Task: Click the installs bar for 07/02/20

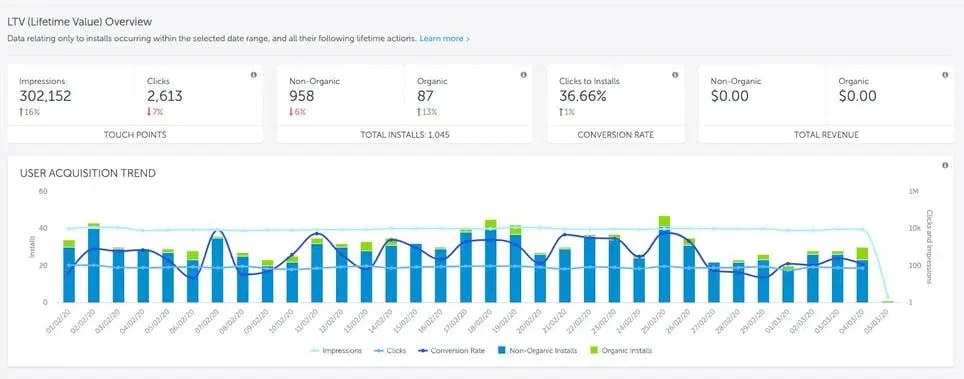Action: (x=218, y=270)
